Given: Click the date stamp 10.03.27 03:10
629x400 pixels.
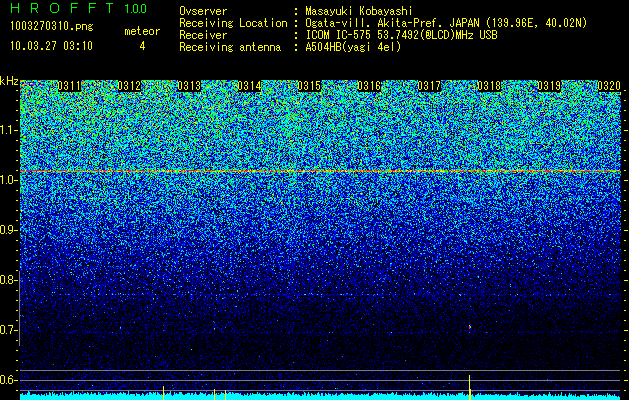Looking at the screenshot, I should coord(51,46).
